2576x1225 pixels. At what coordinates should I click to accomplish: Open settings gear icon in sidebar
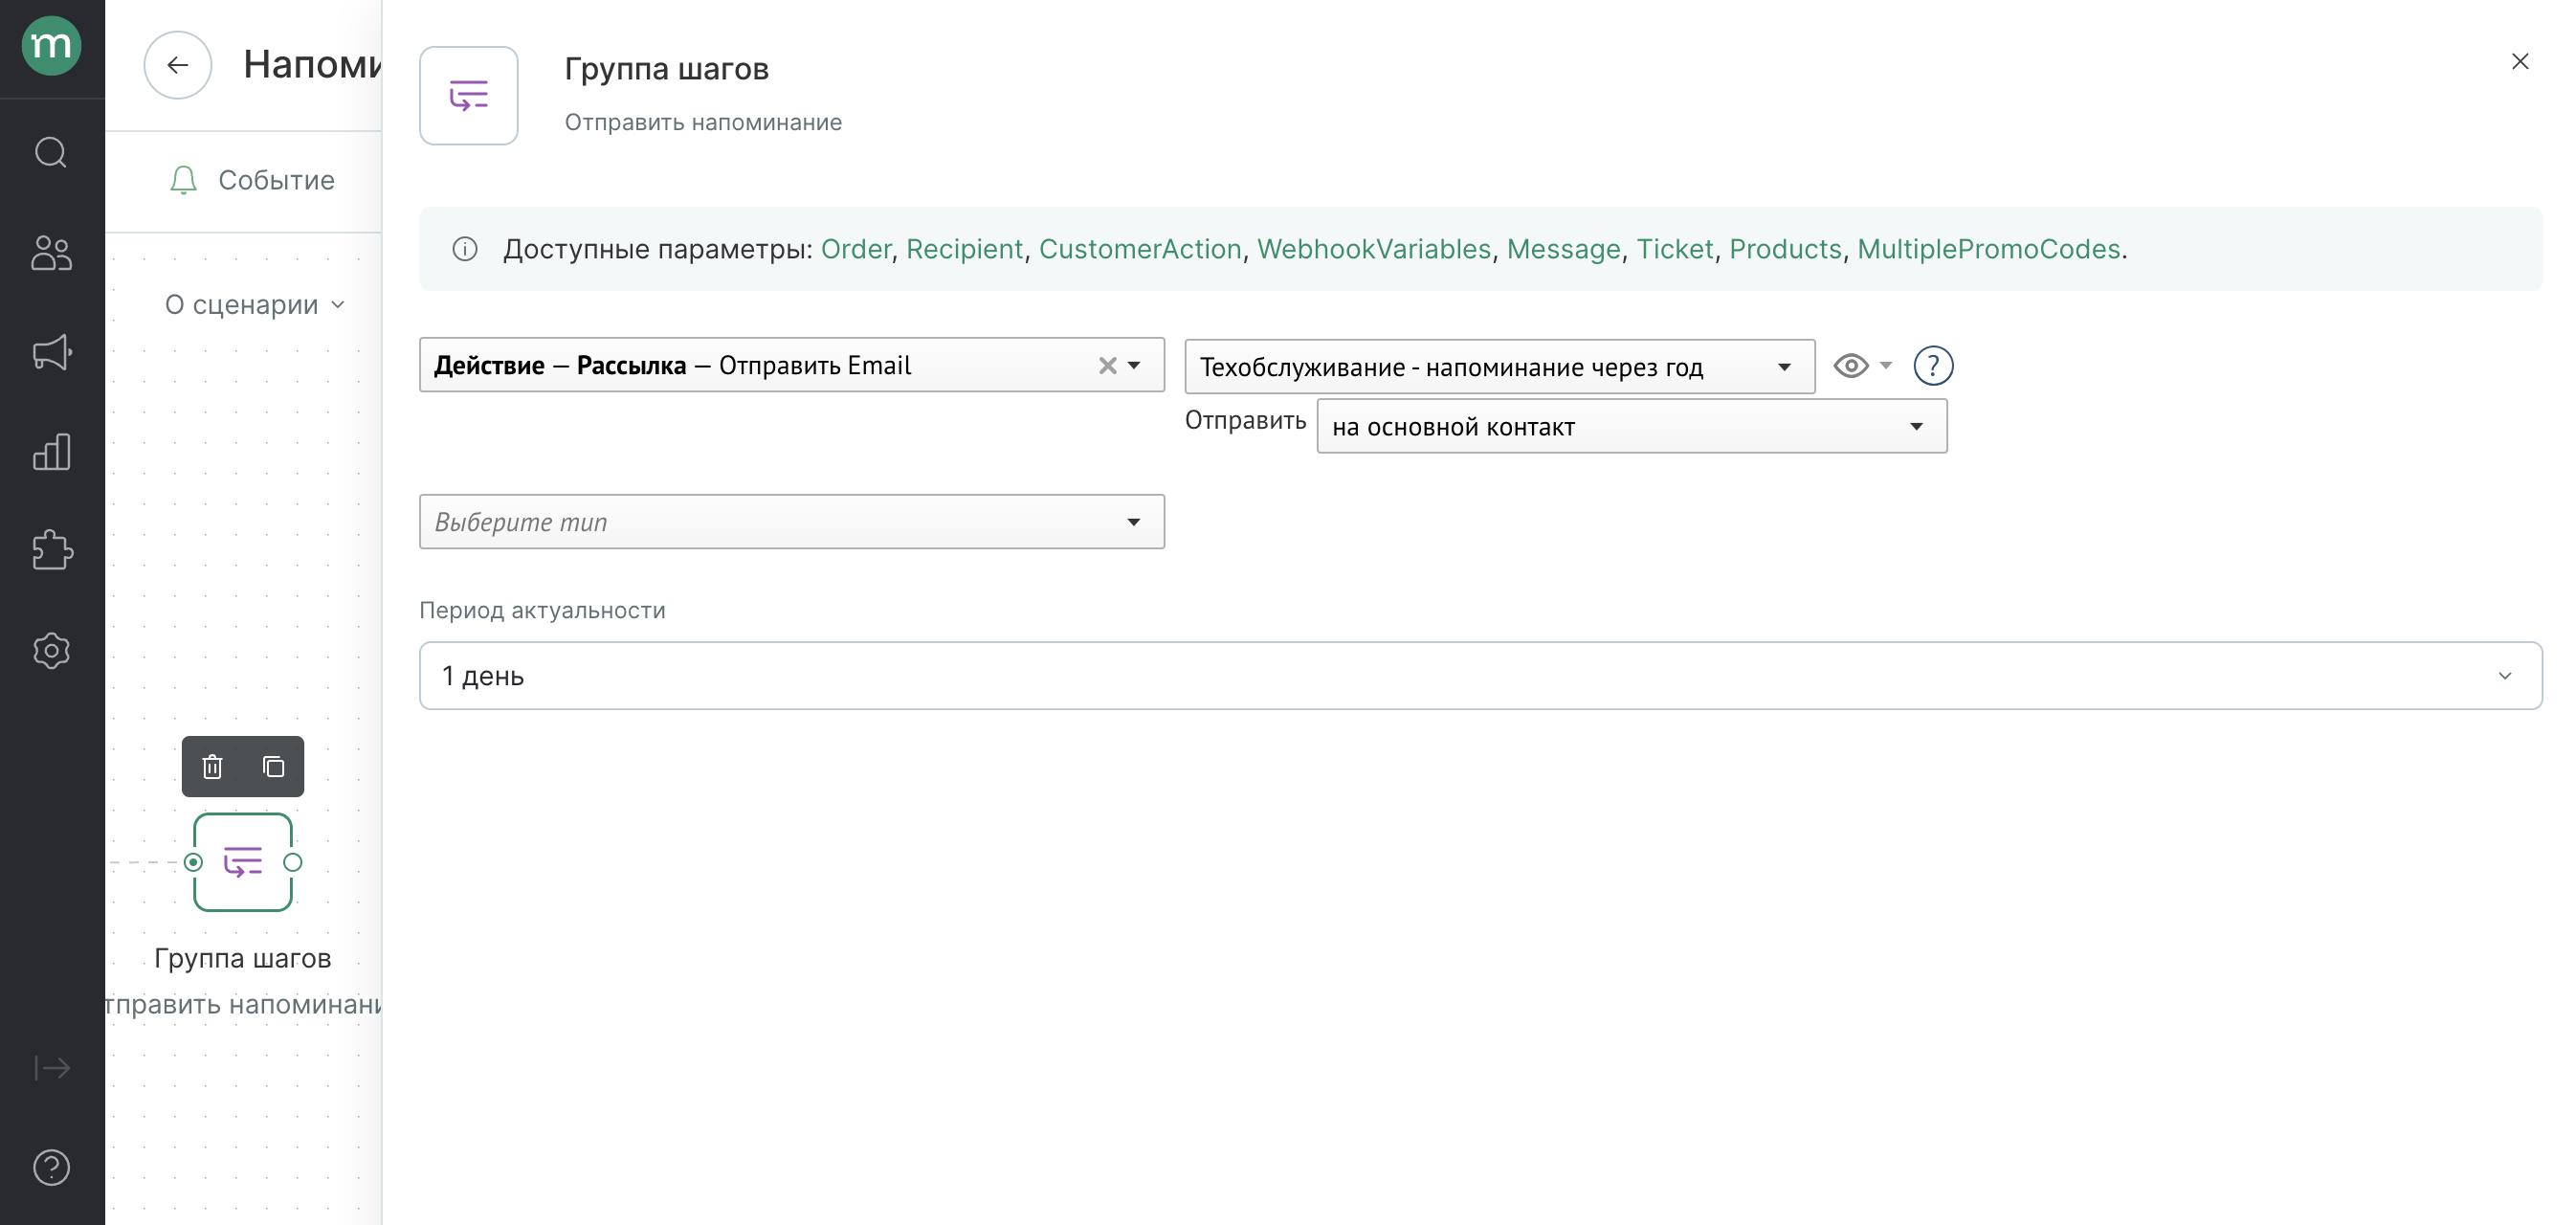click(x=51, y=651)
